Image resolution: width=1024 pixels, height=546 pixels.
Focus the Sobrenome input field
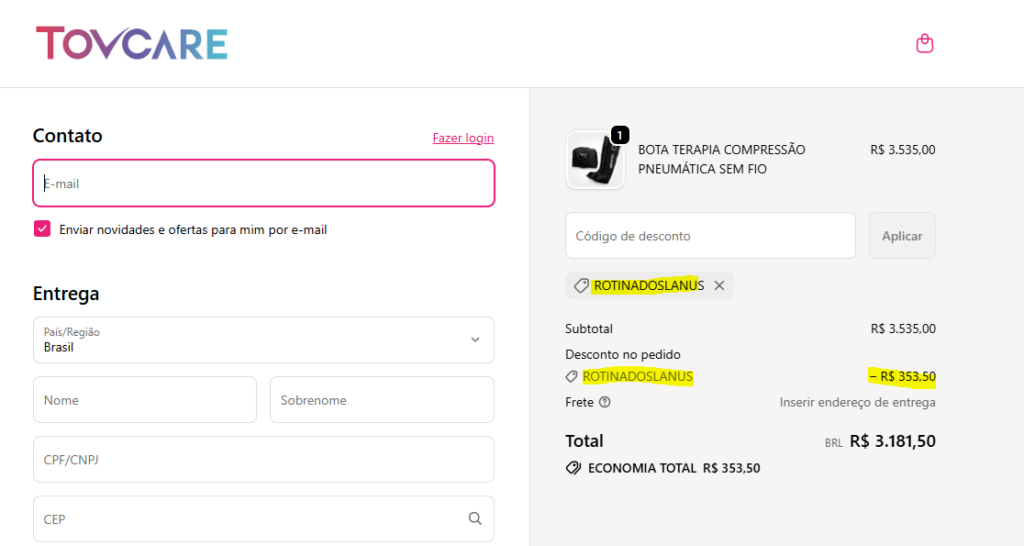[x=382, y=400]
